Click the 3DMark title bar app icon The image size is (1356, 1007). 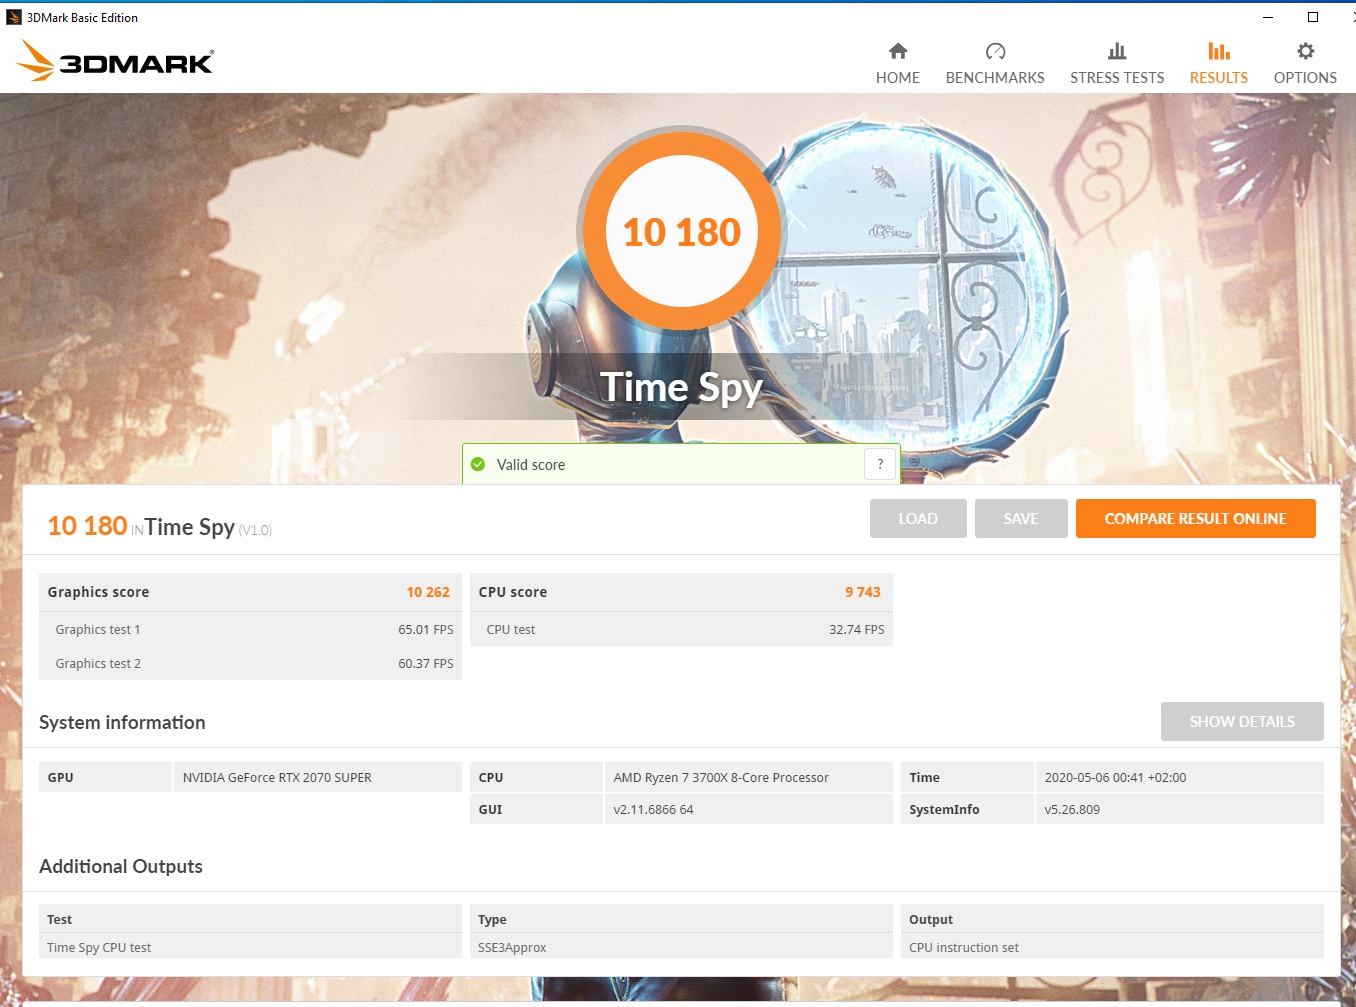click(14, 17)
